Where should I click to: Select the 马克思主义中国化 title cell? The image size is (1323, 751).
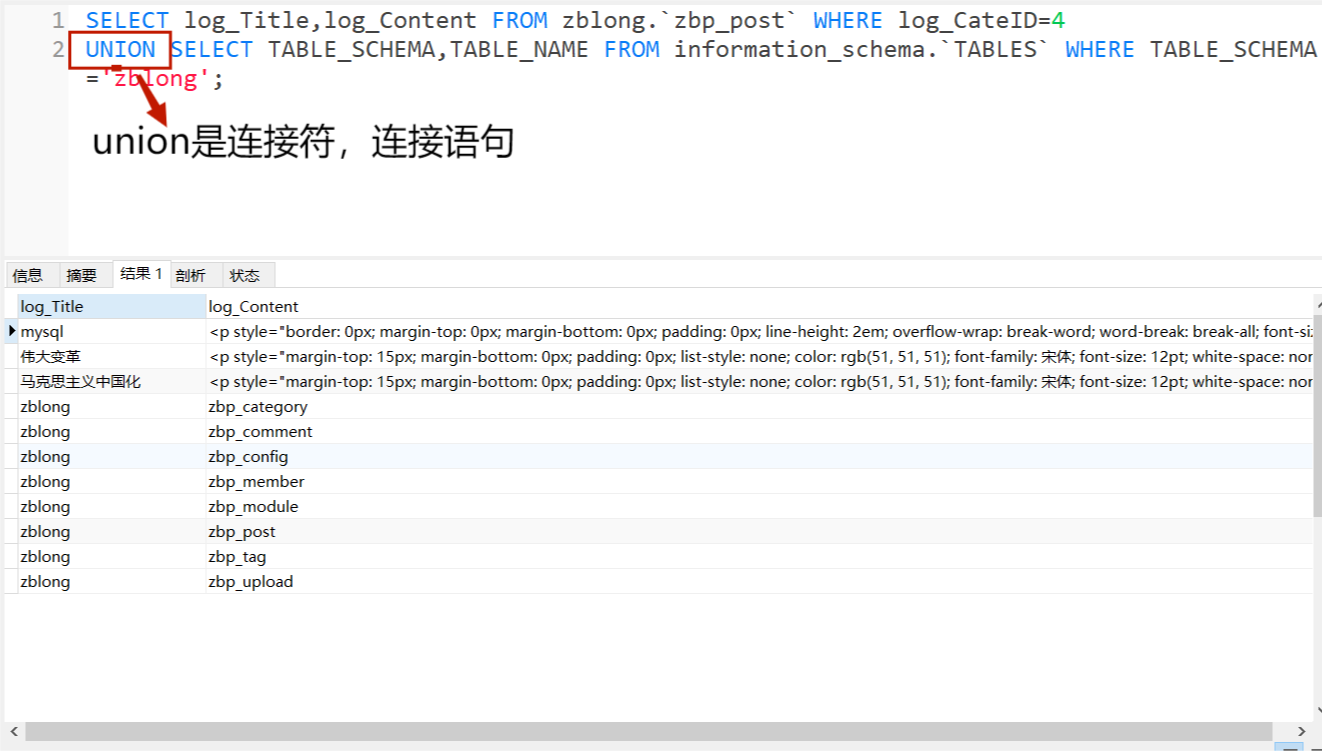(111, 381)
